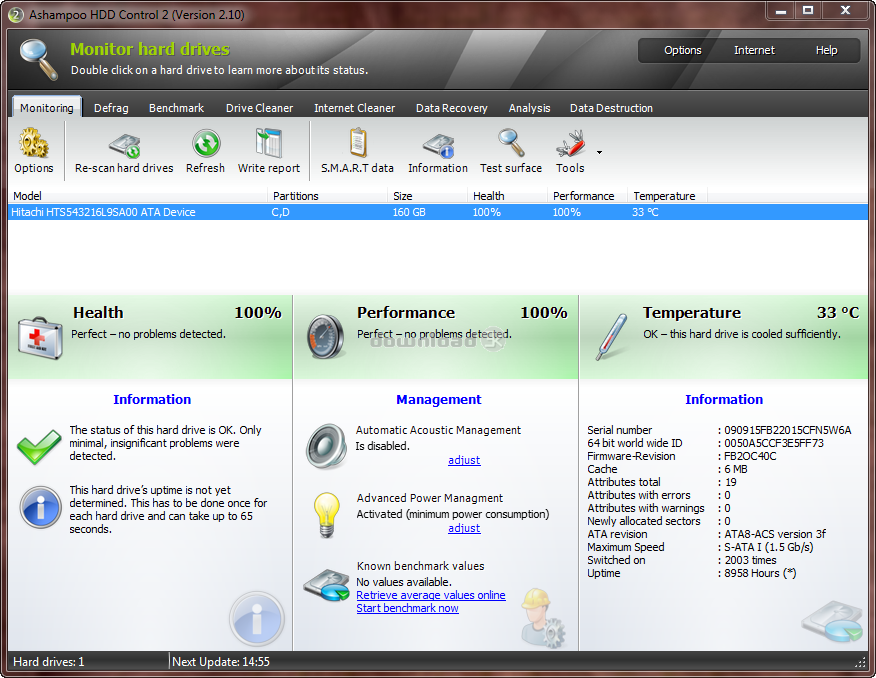Image resolution: width=876 pixels, height=678 pixels.
Task: Sort by the Temperature column header
Action: (668, 196)
